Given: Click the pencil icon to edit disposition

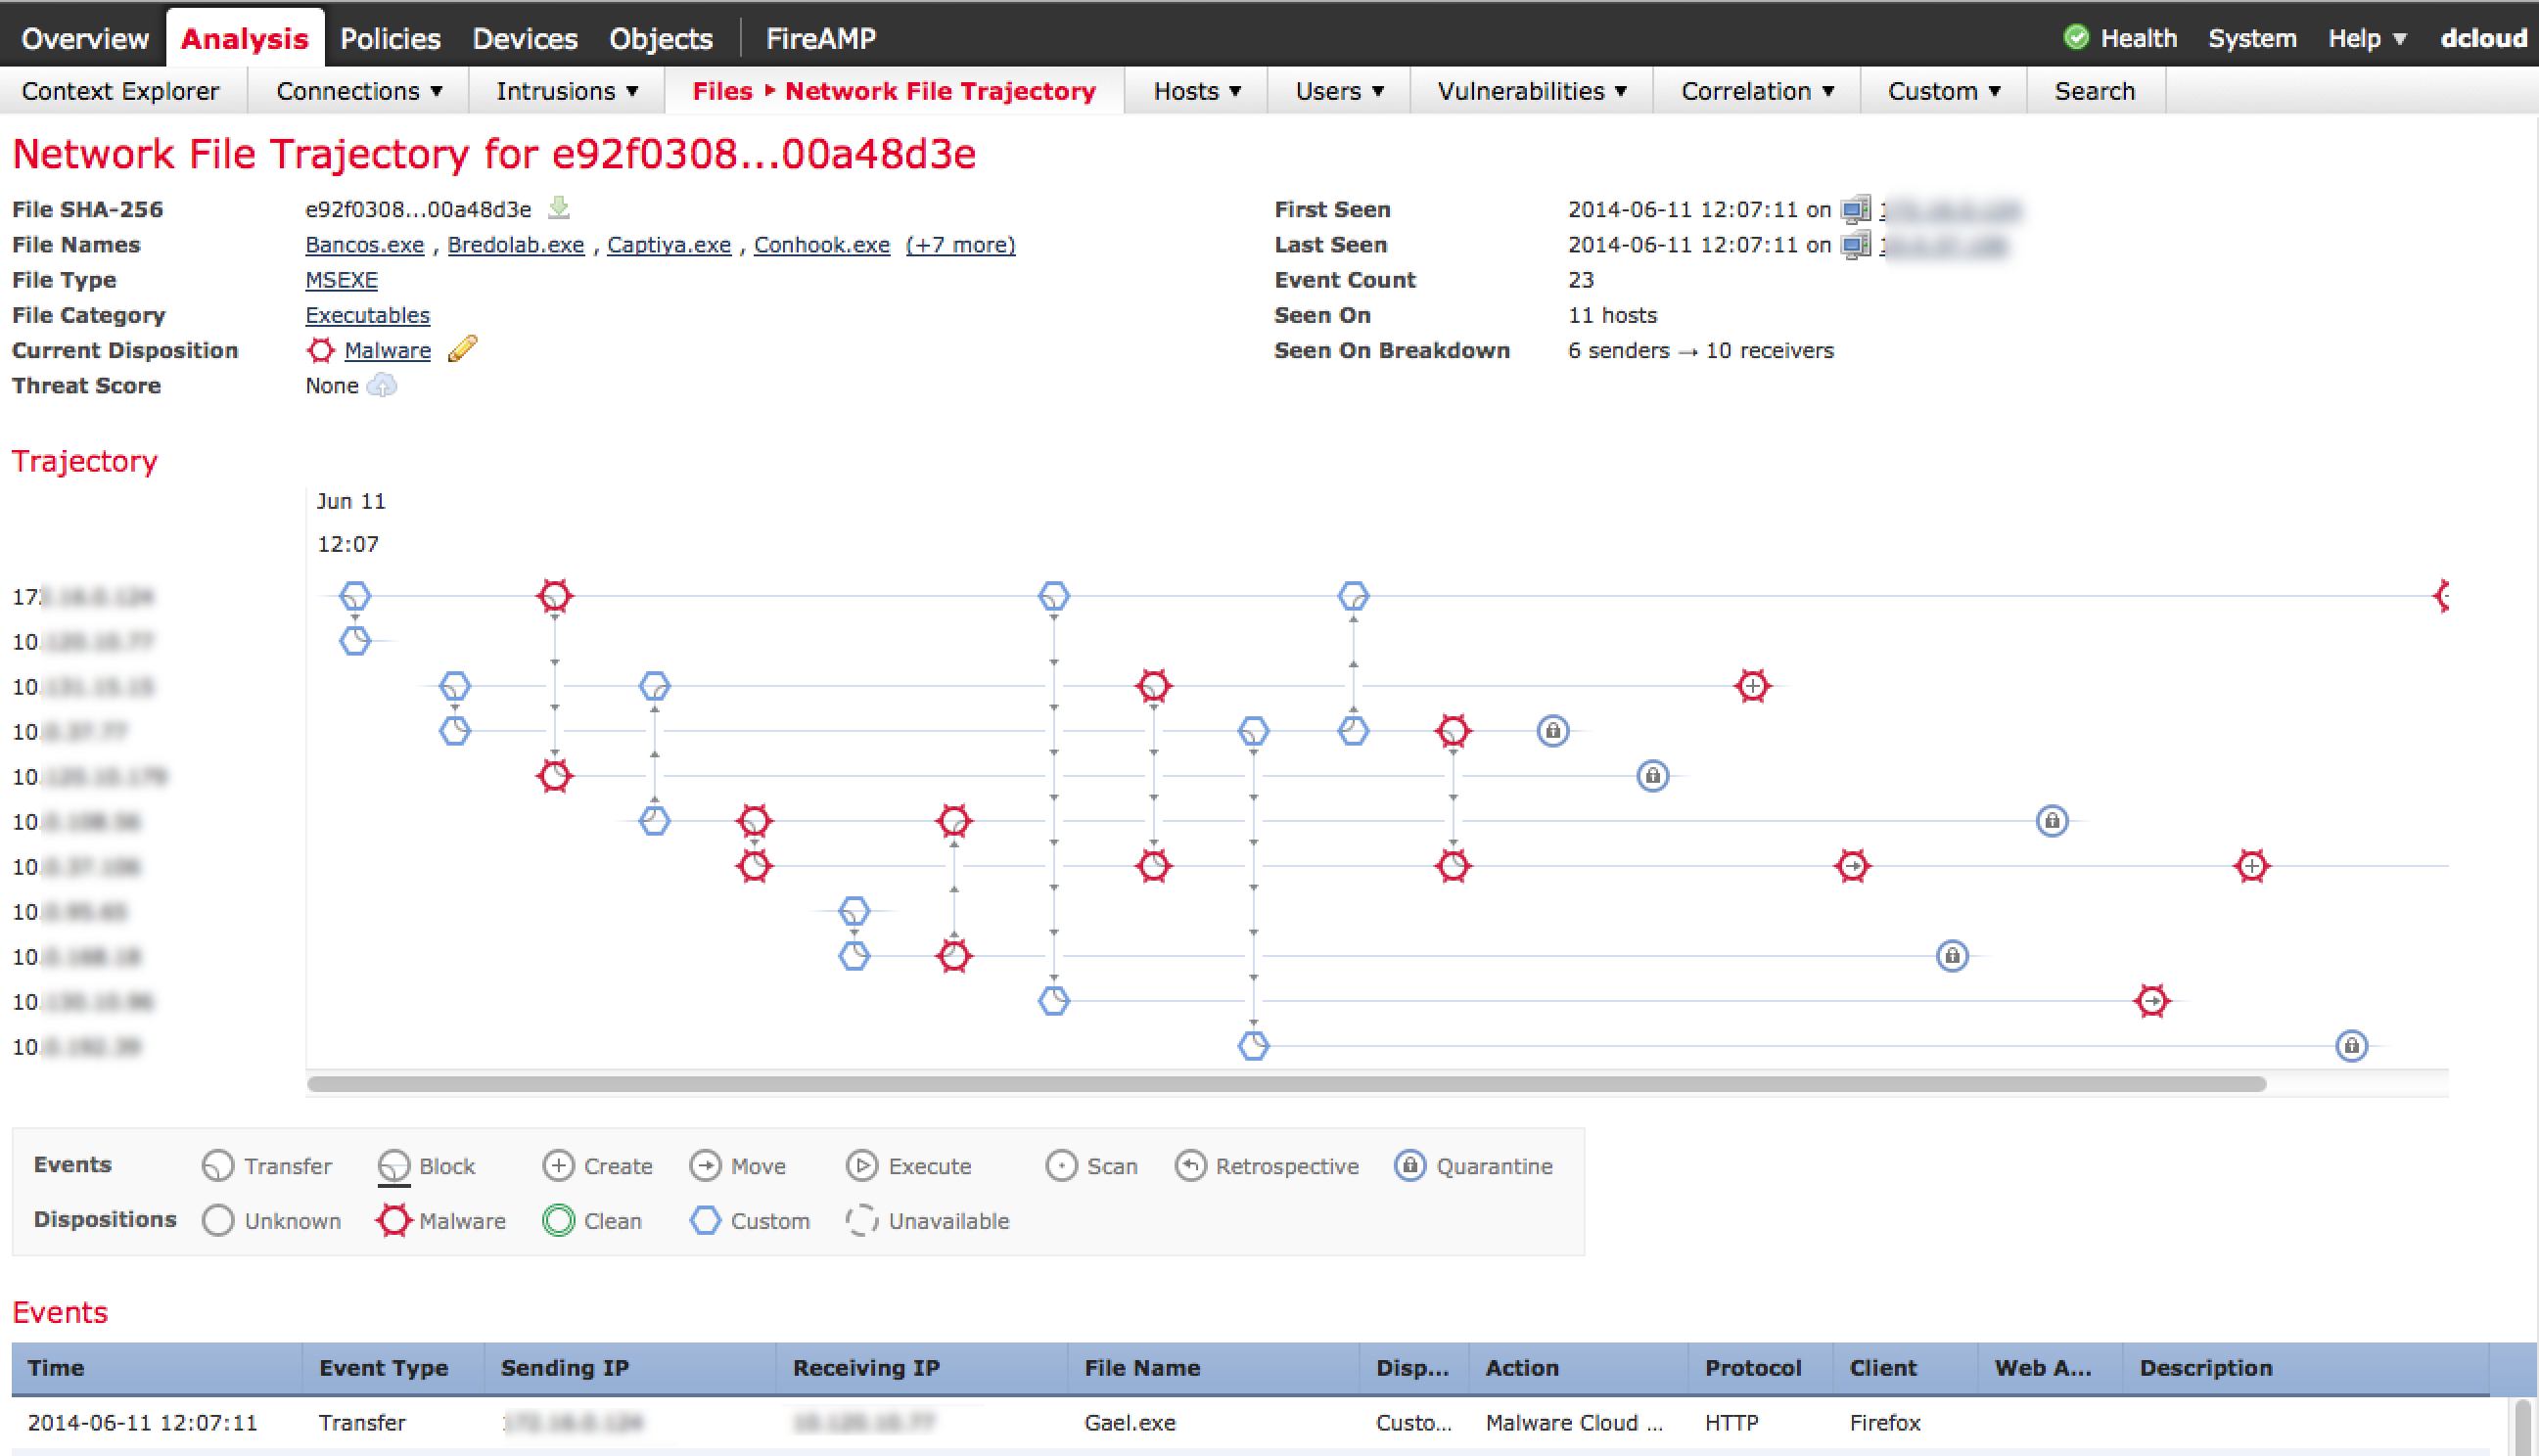Looking at the screenshot, I should (462, 349).
